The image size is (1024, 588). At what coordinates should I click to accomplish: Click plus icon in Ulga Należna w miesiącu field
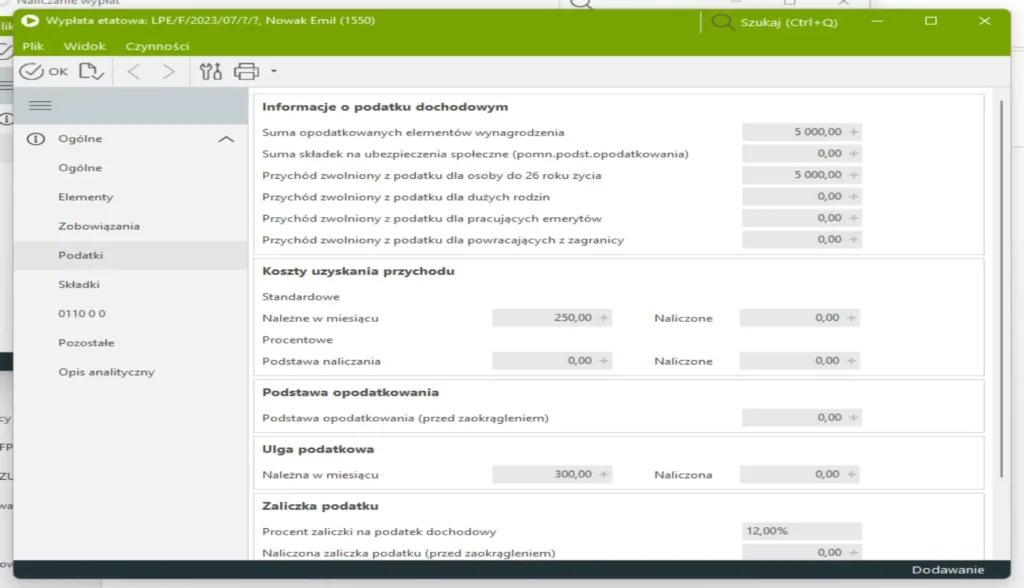coord(603,474)
